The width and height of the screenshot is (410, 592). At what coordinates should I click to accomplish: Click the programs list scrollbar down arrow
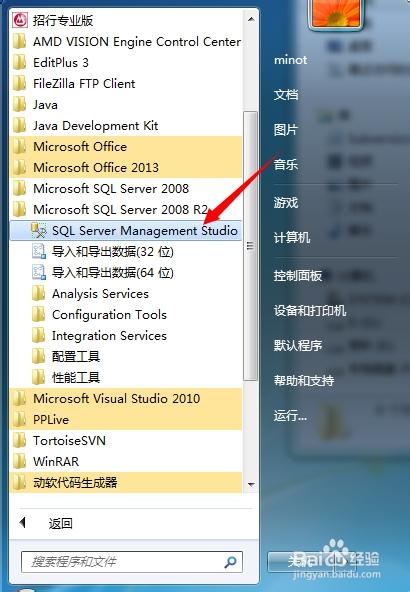[251, 484]
